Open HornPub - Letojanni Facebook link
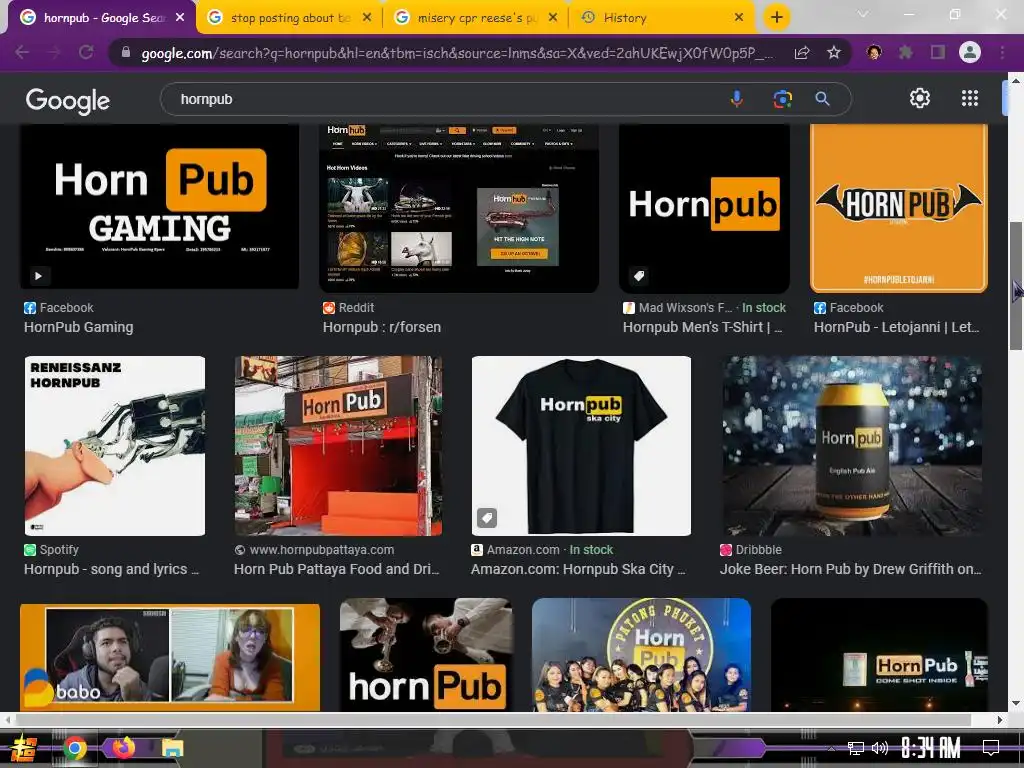 pos(897,327)
